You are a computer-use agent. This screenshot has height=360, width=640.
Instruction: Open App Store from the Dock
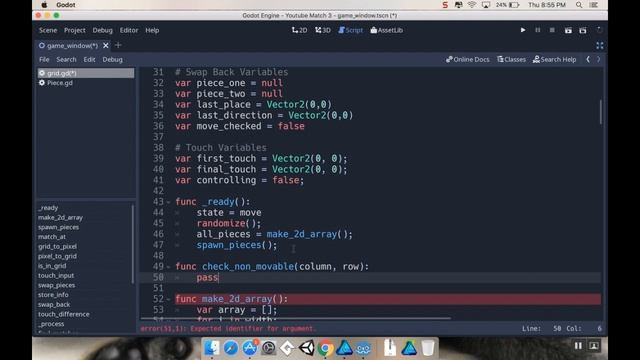(249, 348)
